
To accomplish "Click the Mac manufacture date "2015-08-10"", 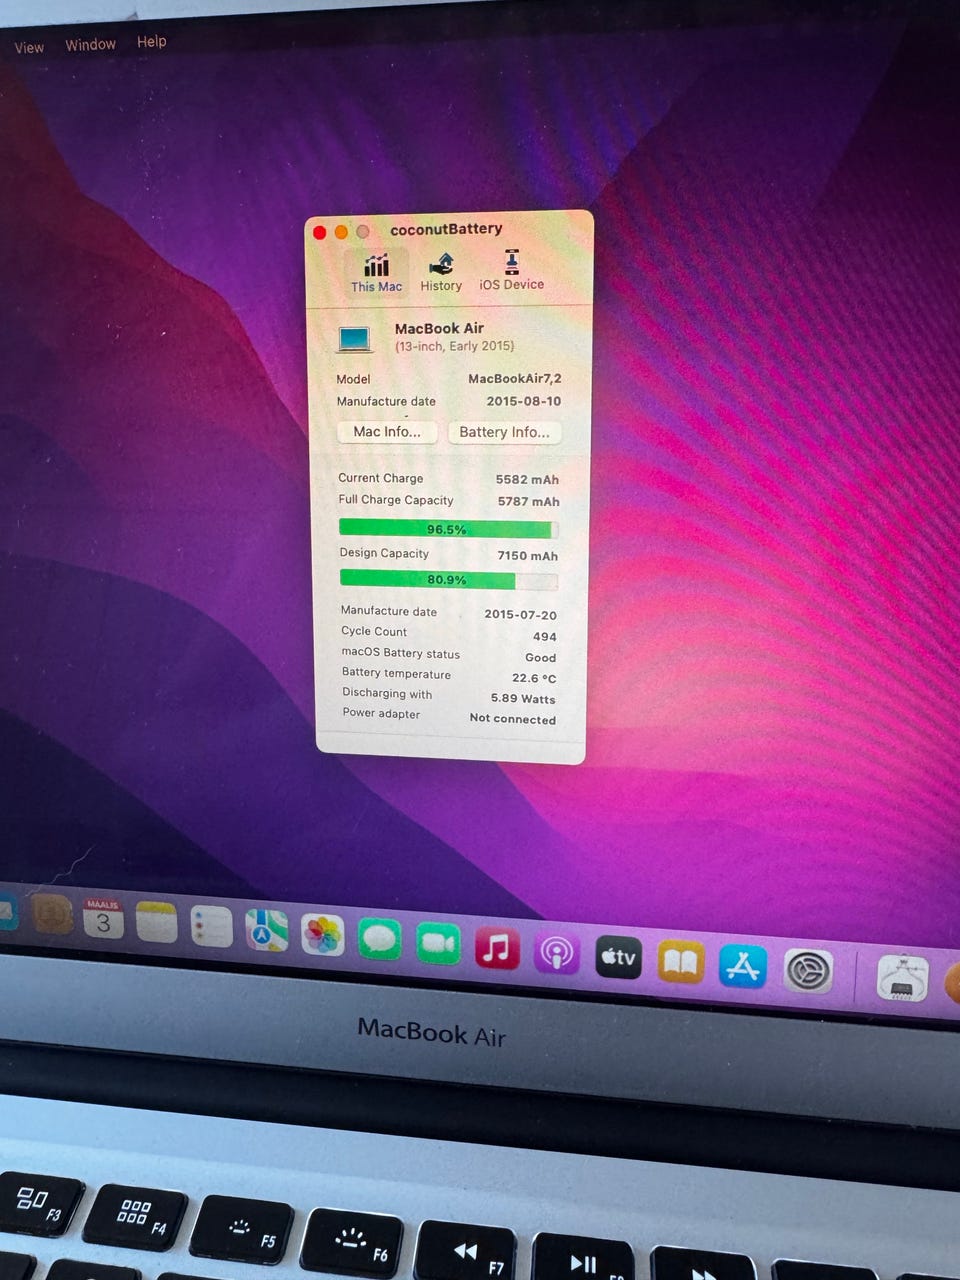I will point(523,401).
